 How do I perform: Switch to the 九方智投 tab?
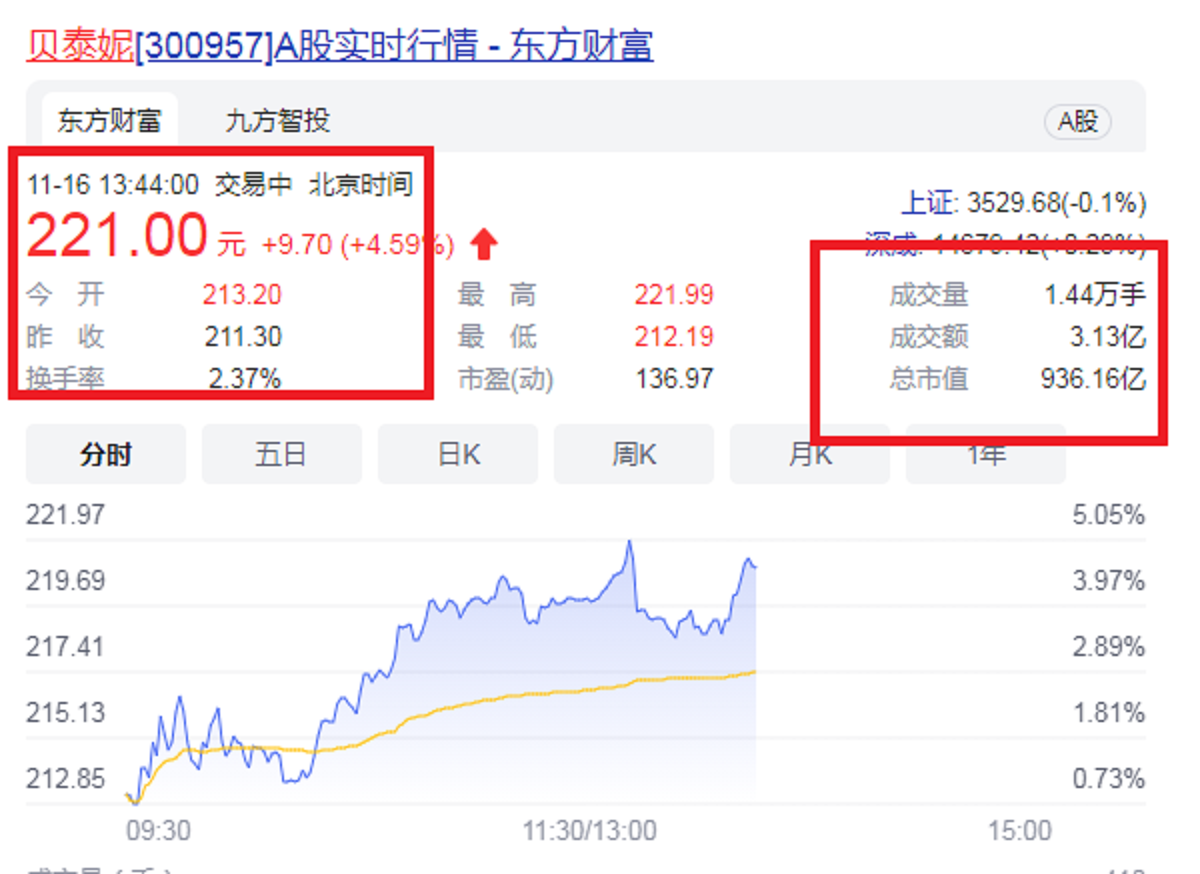278,122
